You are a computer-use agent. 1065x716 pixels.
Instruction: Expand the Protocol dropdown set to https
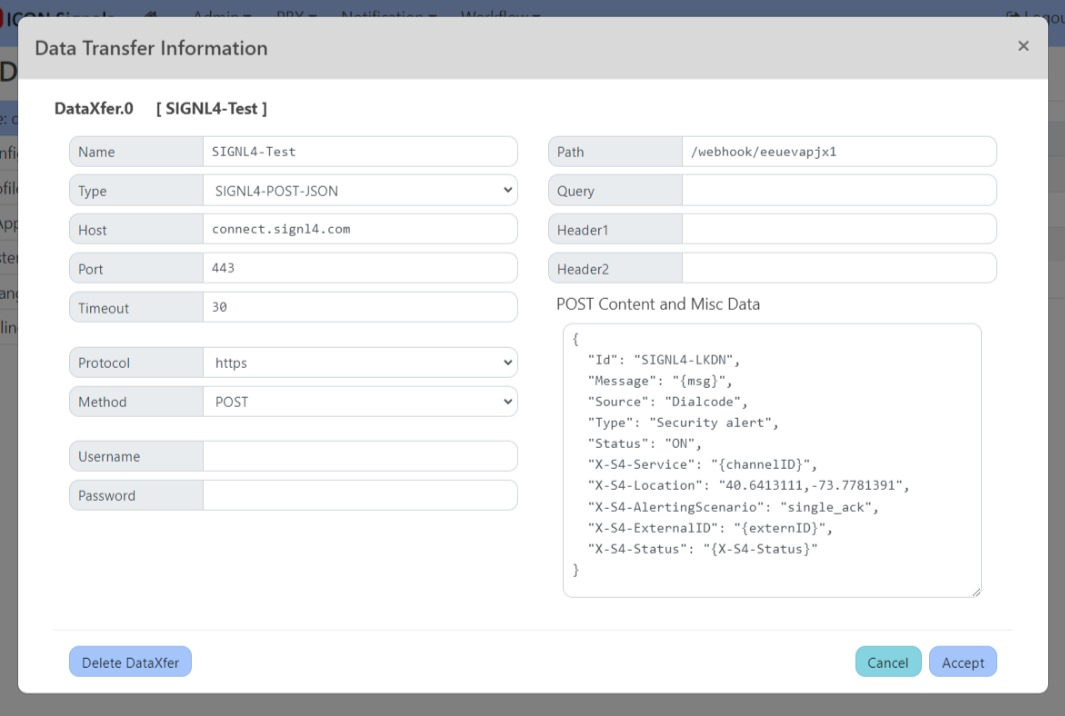coord(360,363)
